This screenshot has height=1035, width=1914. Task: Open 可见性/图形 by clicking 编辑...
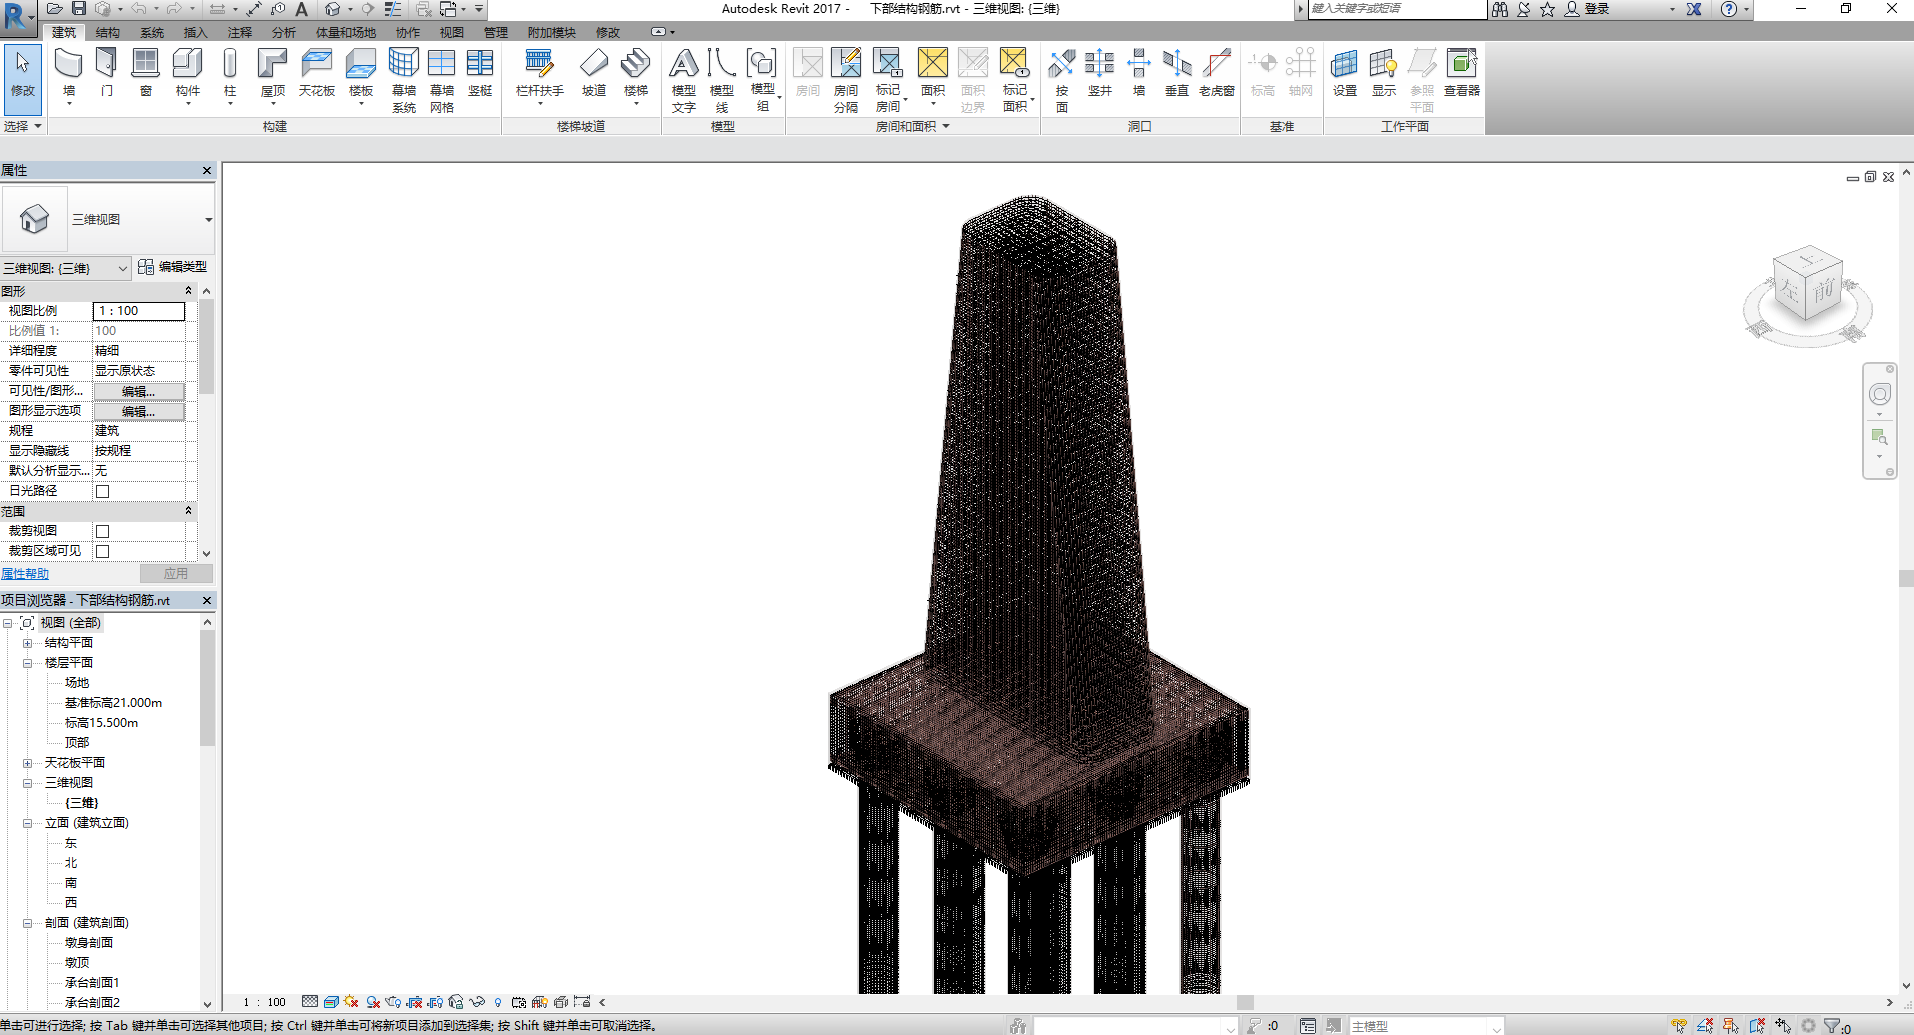pos(139,390)
